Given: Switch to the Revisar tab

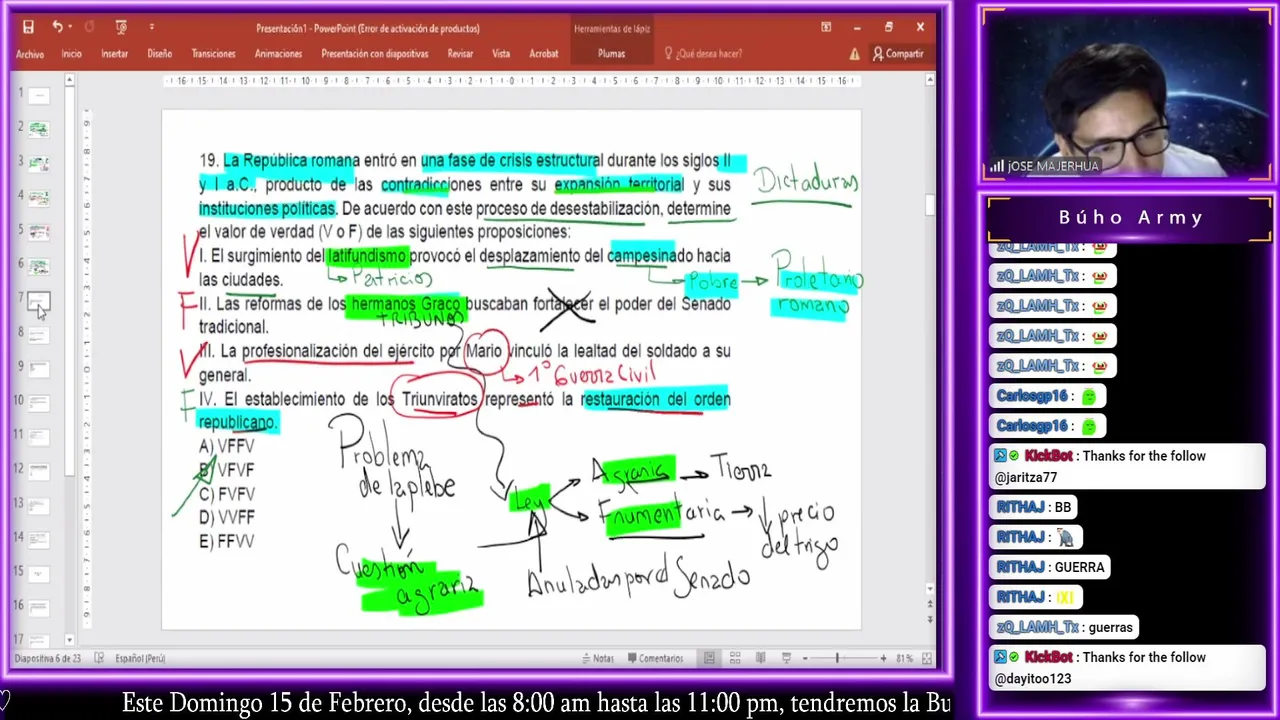Looking at the screenshot, I should 460,54.
